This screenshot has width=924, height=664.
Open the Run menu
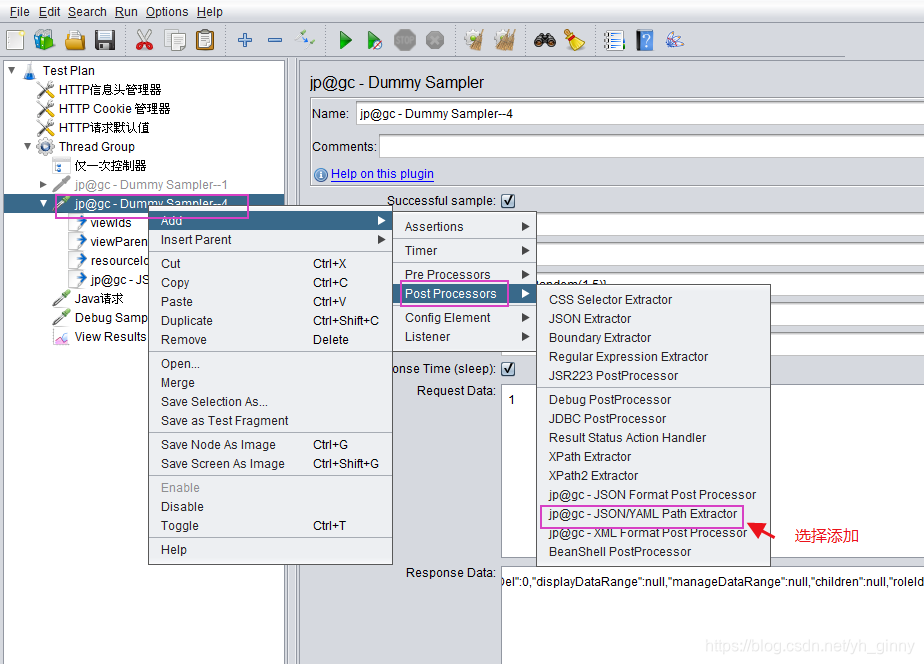[x=126, y=12]
